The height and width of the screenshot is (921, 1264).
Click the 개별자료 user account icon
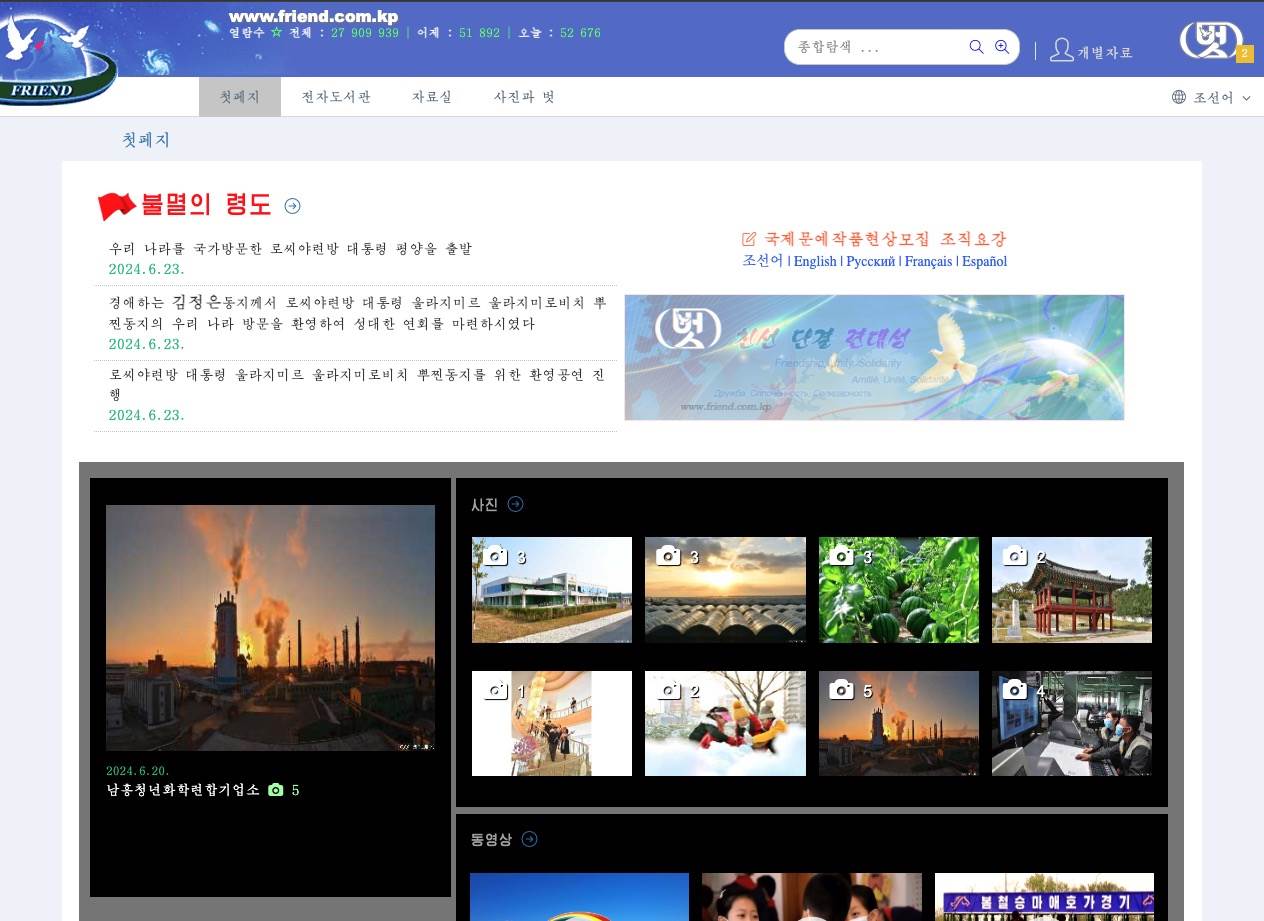(x=1061, y=50)
